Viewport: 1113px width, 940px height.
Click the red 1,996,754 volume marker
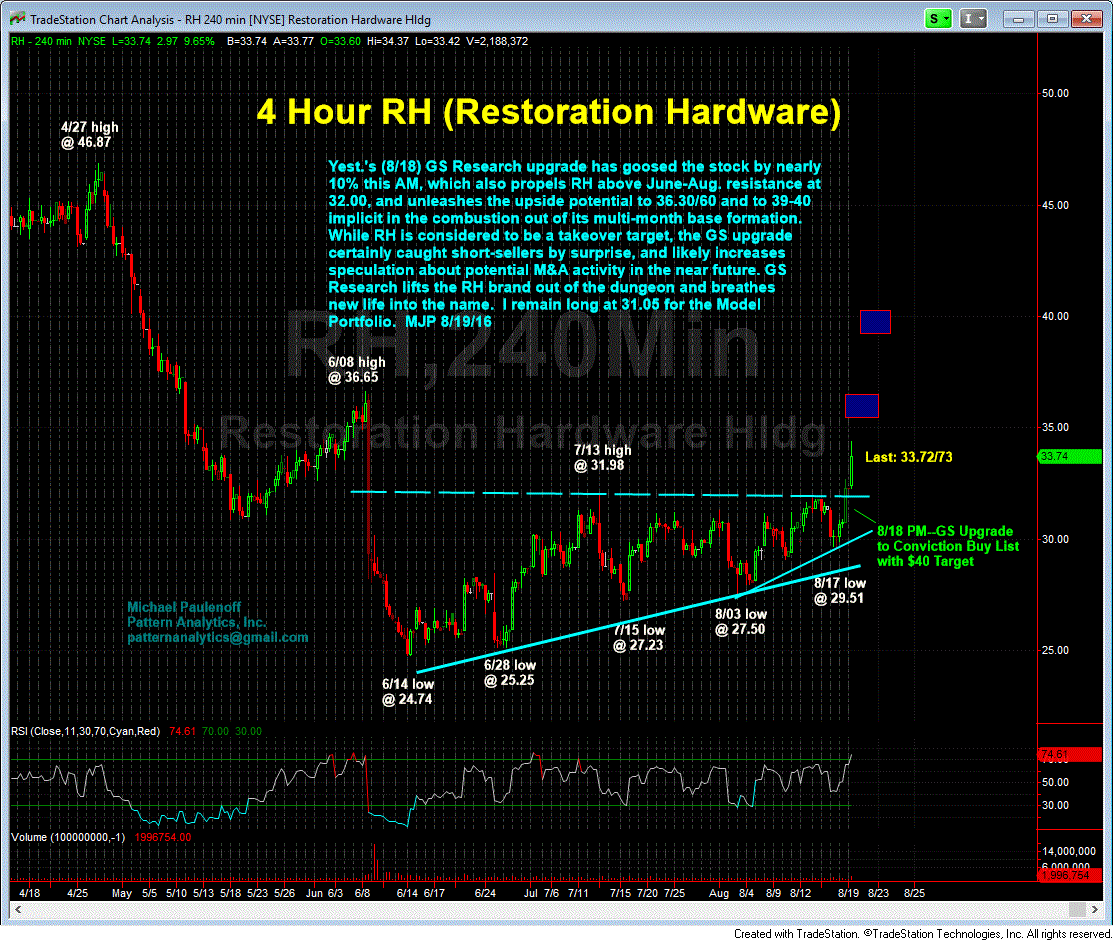point(1070,875)
